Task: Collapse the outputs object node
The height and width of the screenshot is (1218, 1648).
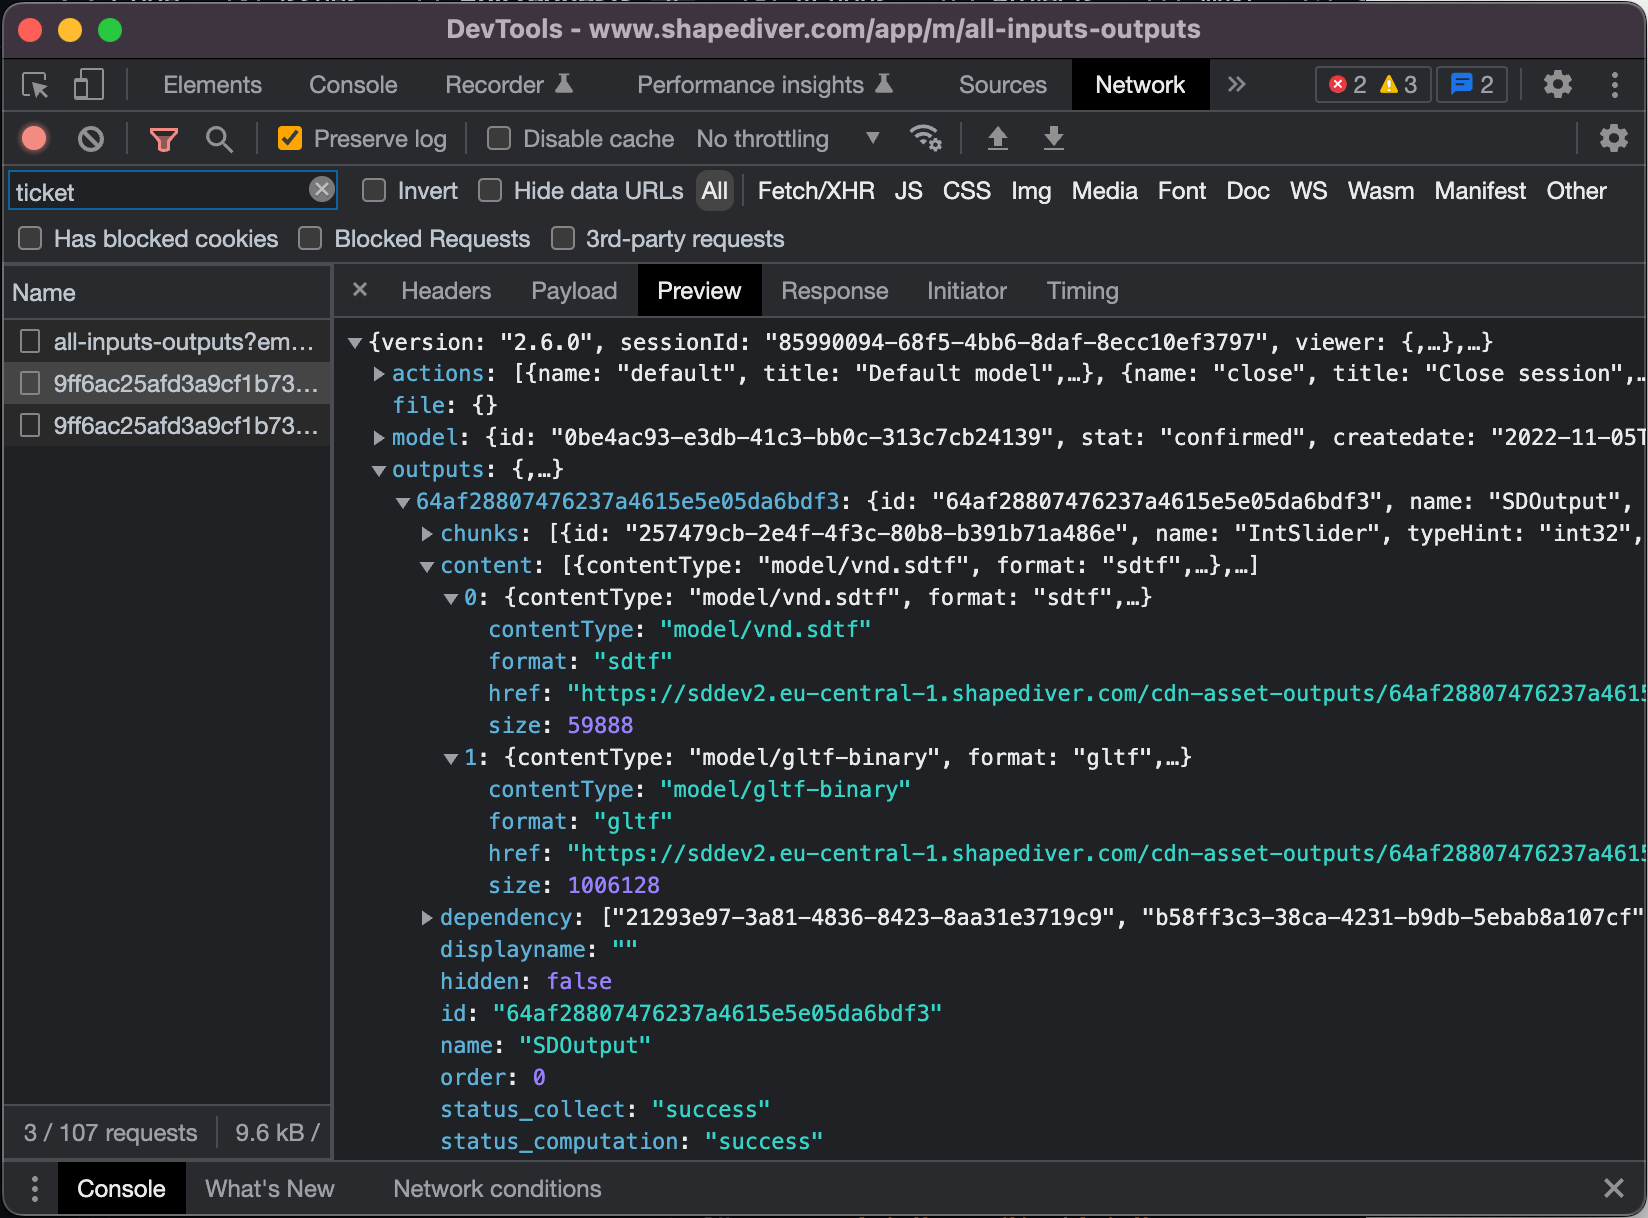Action: tap(379, 470)
